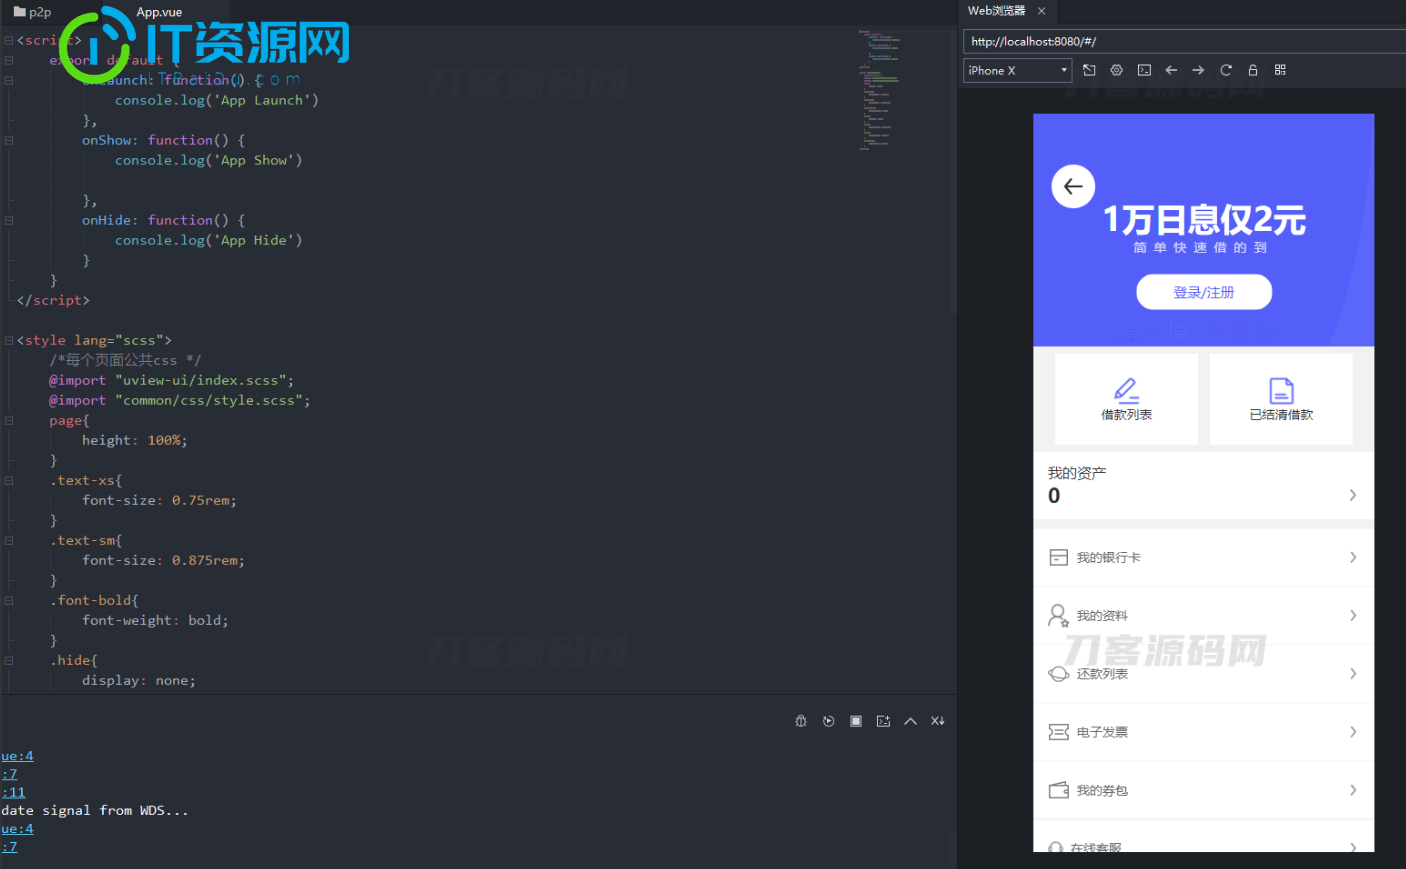Open 还款列表 menu item
The width and height of the screenshot is (1406, 869).
1203,673
